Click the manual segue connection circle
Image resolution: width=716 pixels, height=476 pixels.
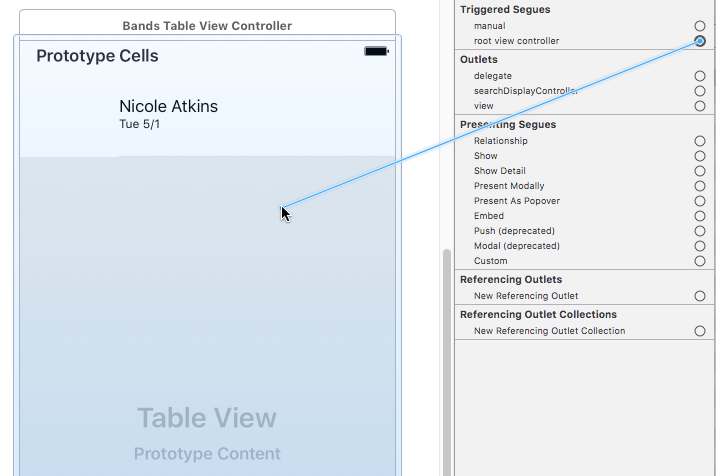pyautogui.click(x=700, y=26)
